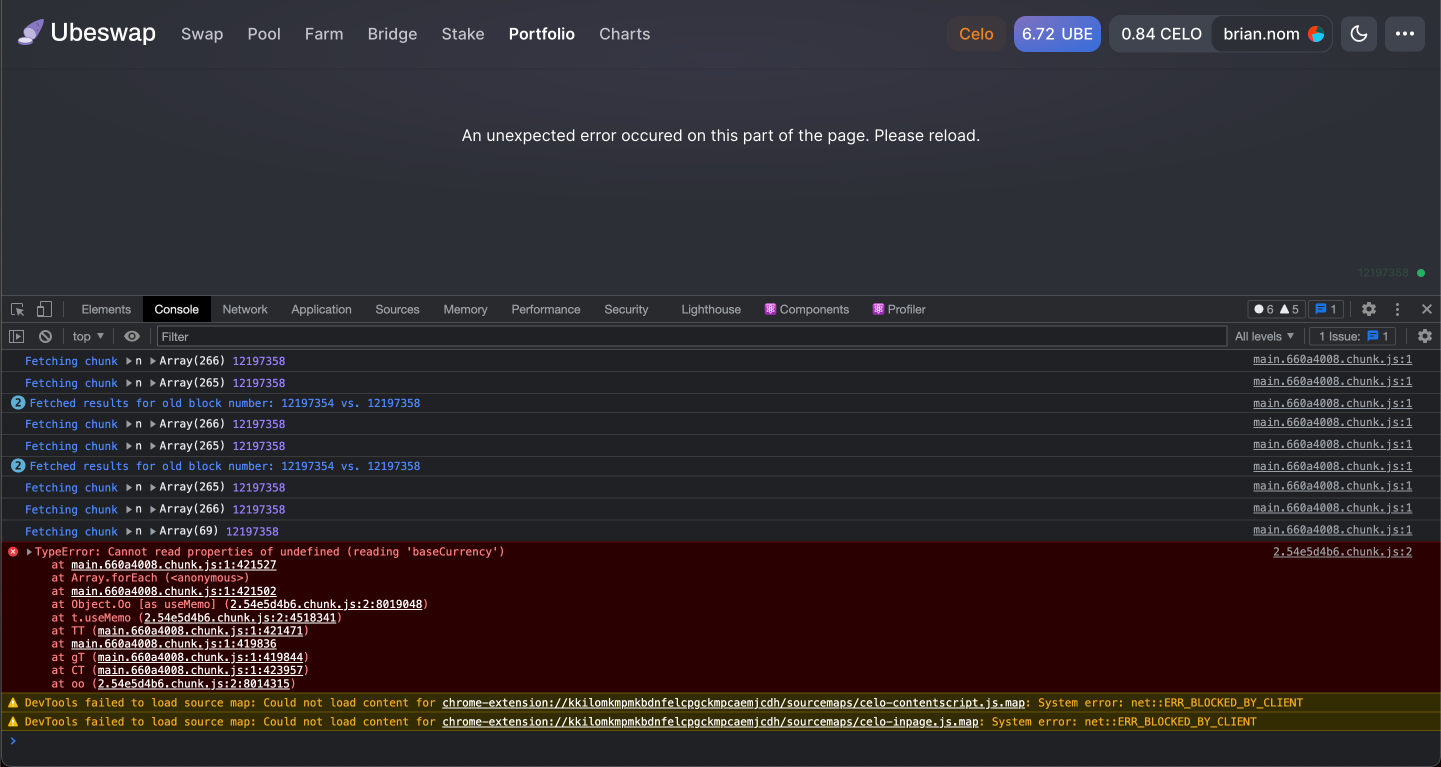Open the 1 Issue badge
Viewport: 1441px width, 767px height.
pos(1354,336)
